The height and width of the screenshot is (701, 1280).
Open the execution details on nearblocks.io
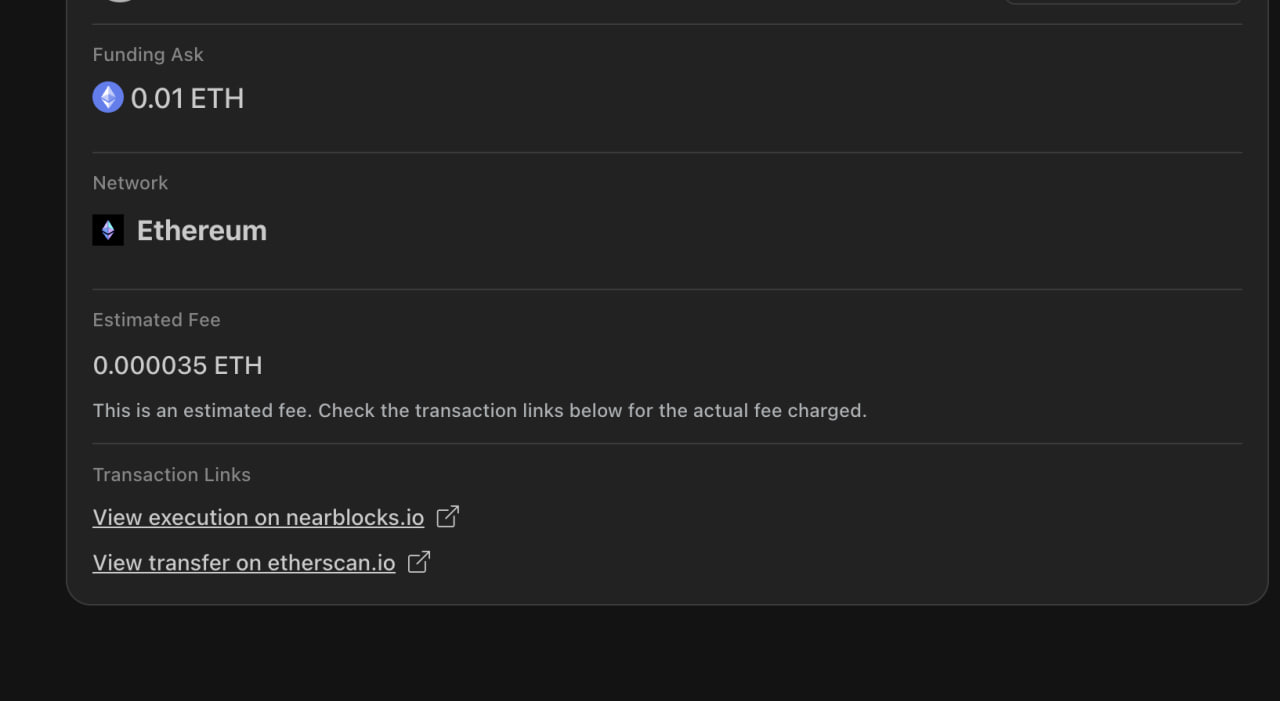[x=257, y=517]
